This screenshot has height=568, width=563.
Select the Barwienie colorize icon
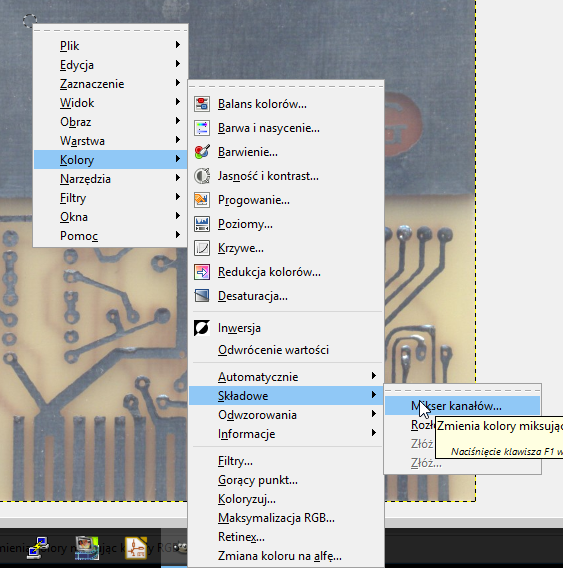pyautogui.click(x=202, y=152)
